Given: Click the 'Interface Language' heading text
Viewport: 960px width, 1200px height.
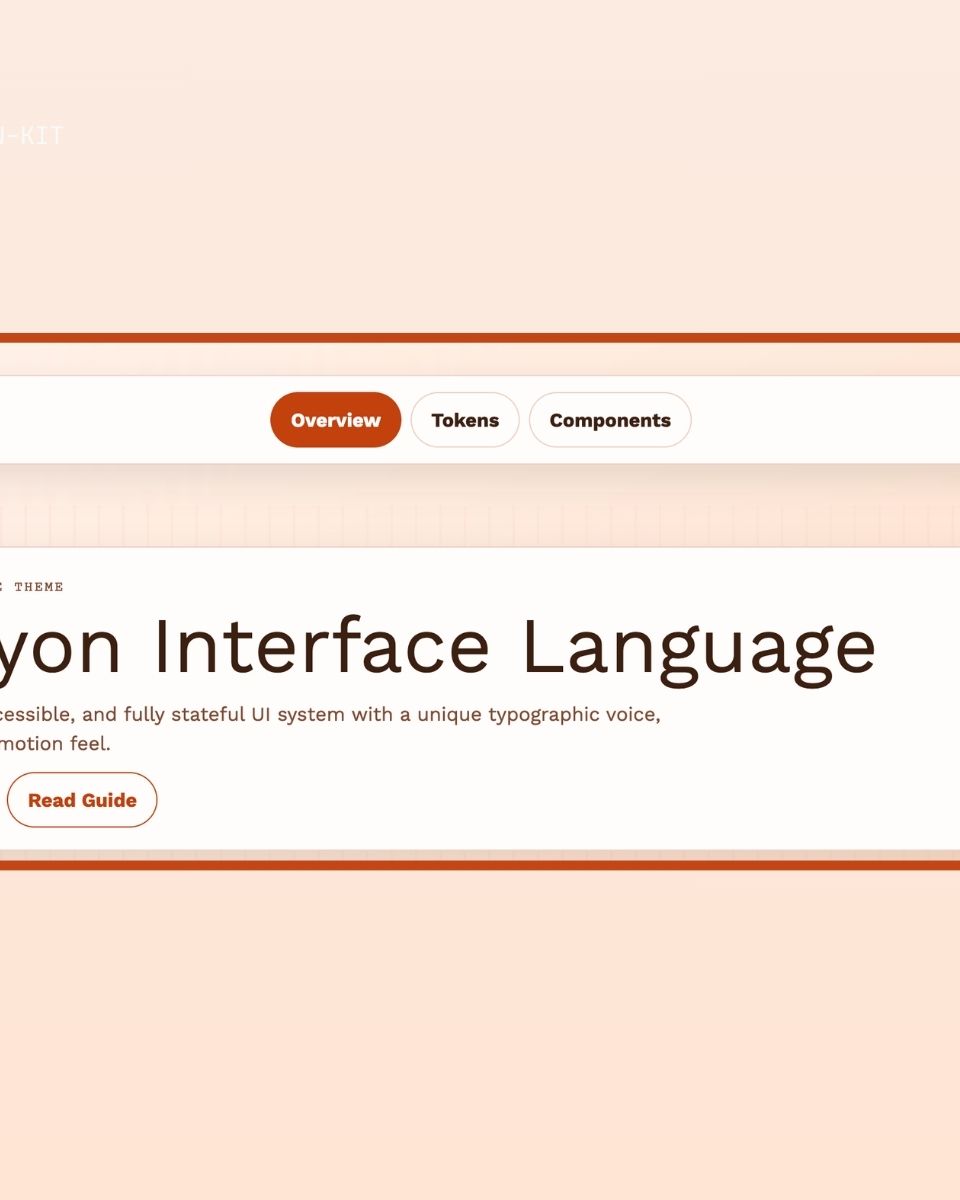Looking at the screenshot, I should (x=515, y=650).
